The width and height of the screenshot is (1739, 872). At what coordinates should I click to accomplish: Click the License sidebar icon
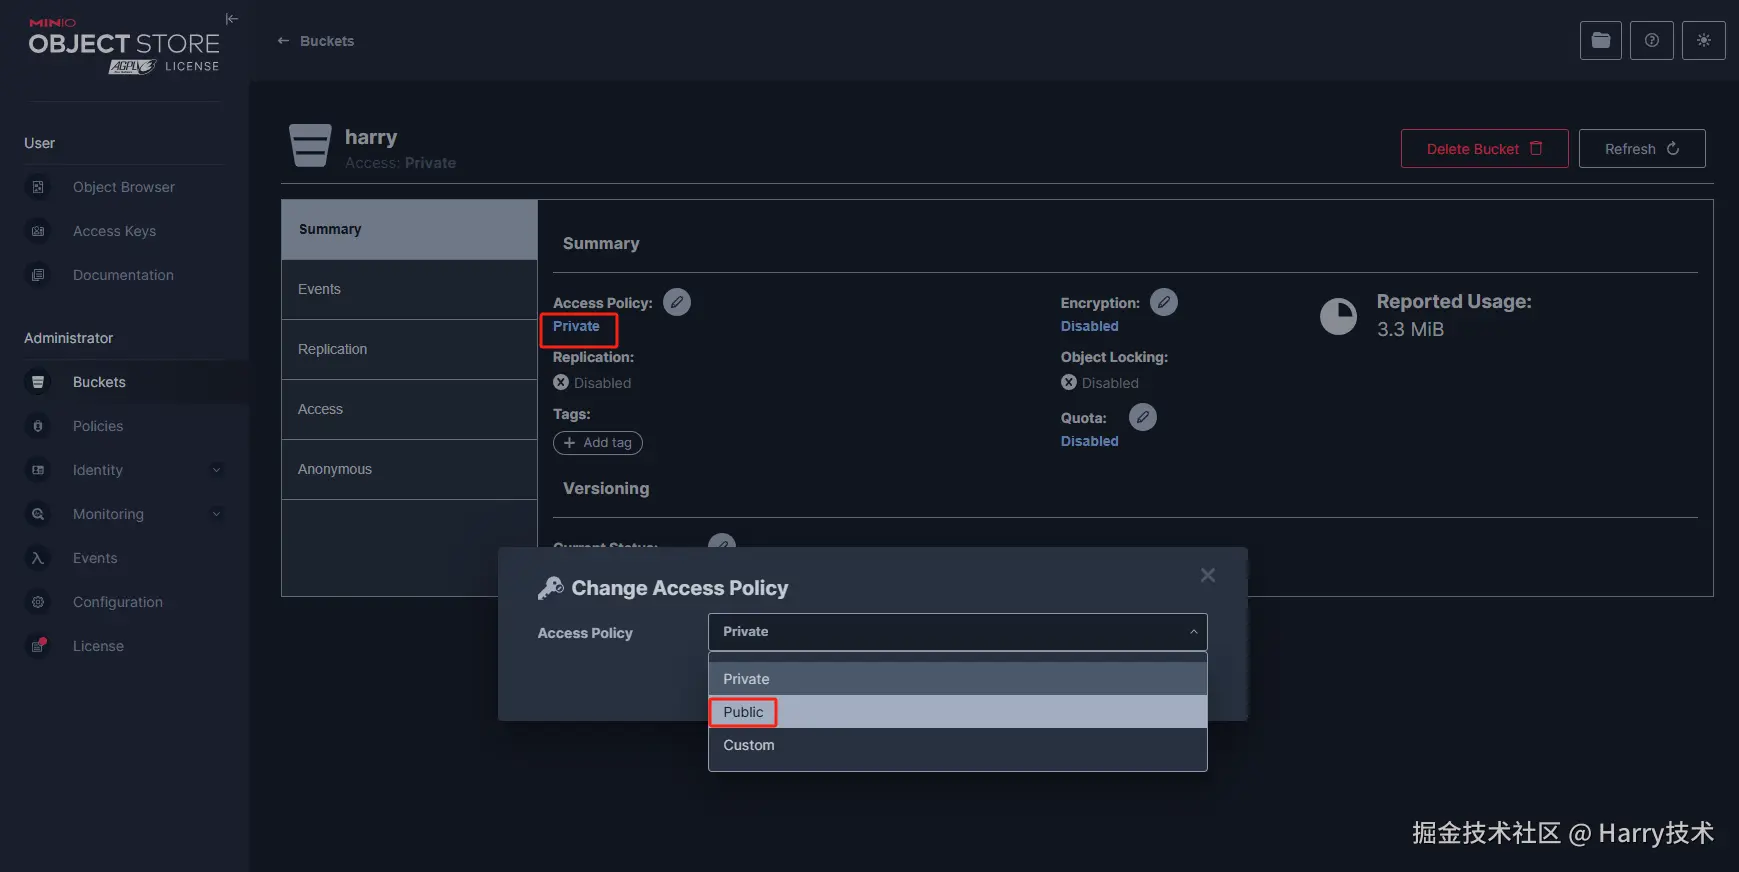[38, 646]
